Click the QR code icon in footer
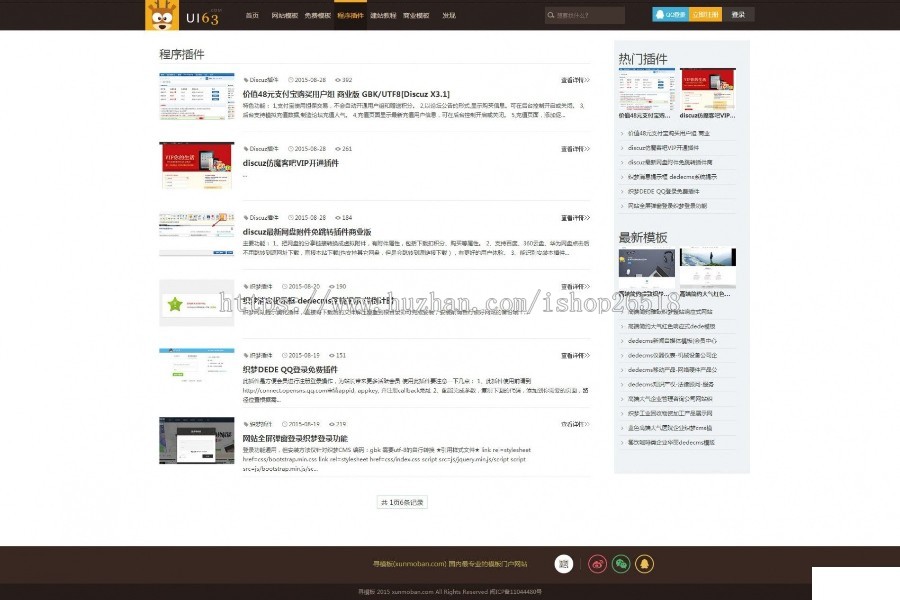Screen dimensions: 900x600 click(x=564, y=563)
